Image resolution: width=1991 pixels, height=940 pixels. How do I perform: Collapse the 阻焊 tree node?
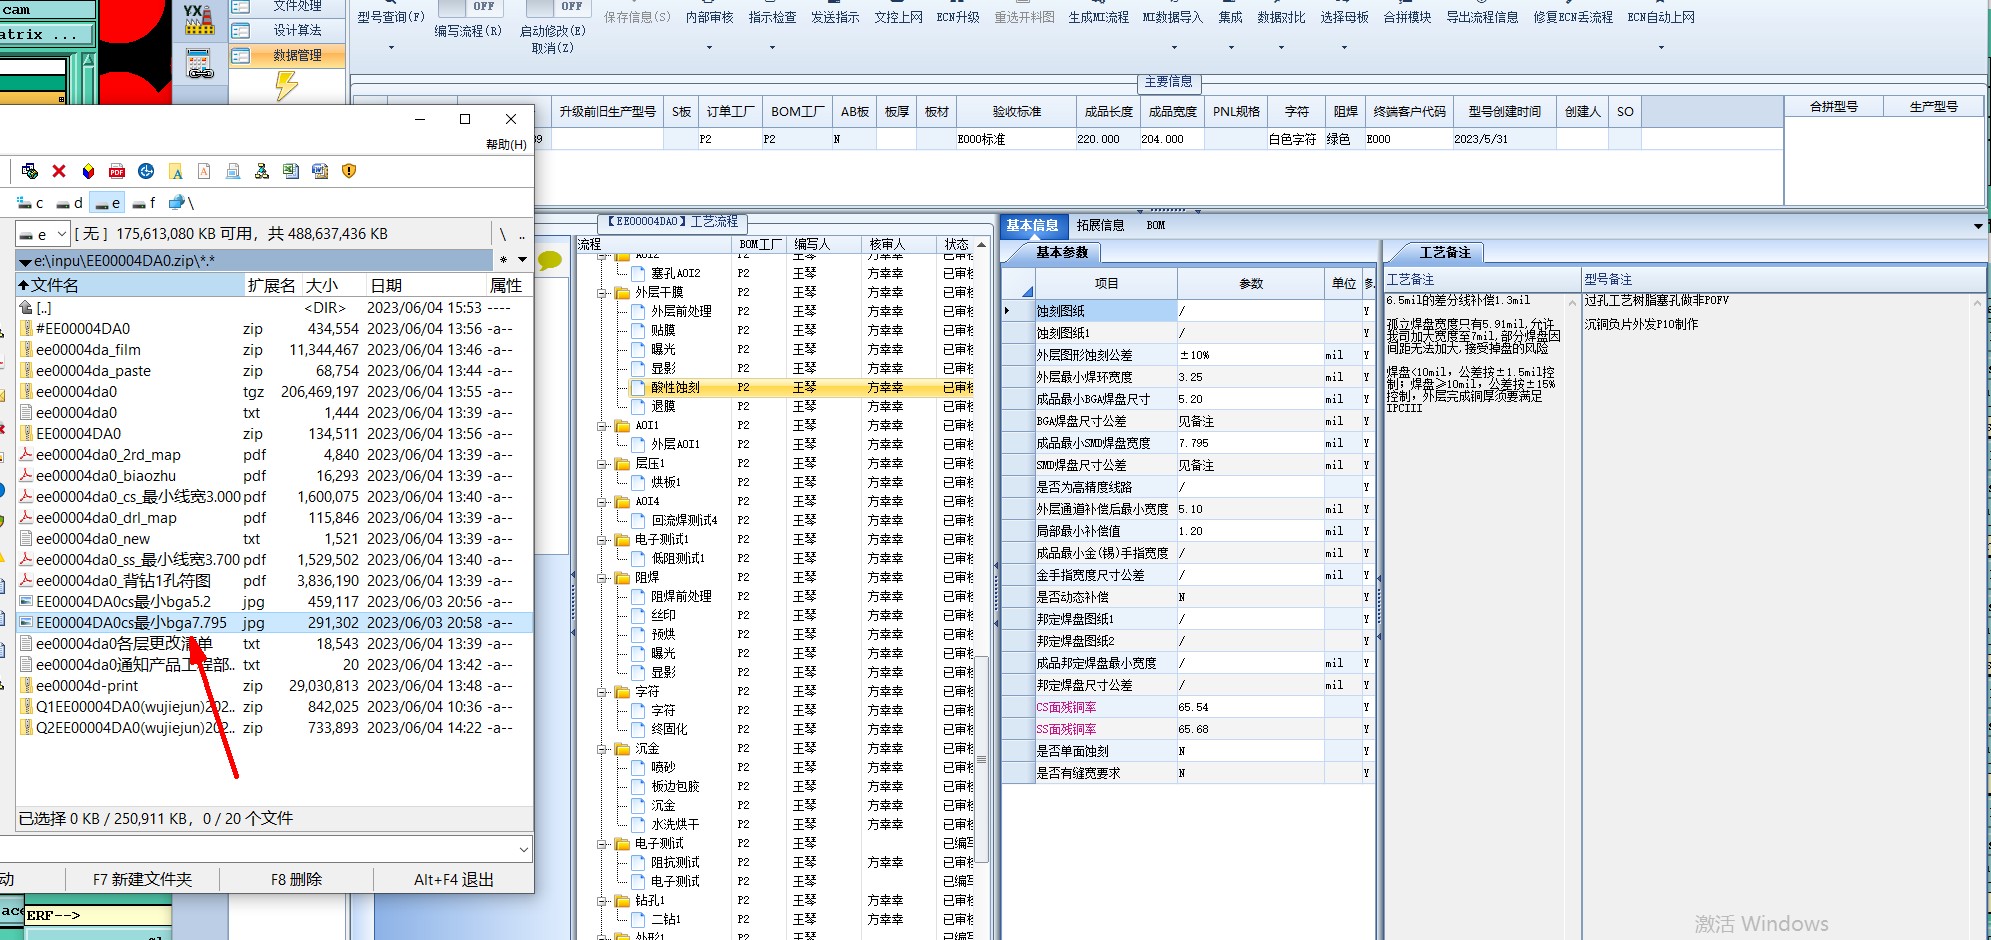click(603, 578)
